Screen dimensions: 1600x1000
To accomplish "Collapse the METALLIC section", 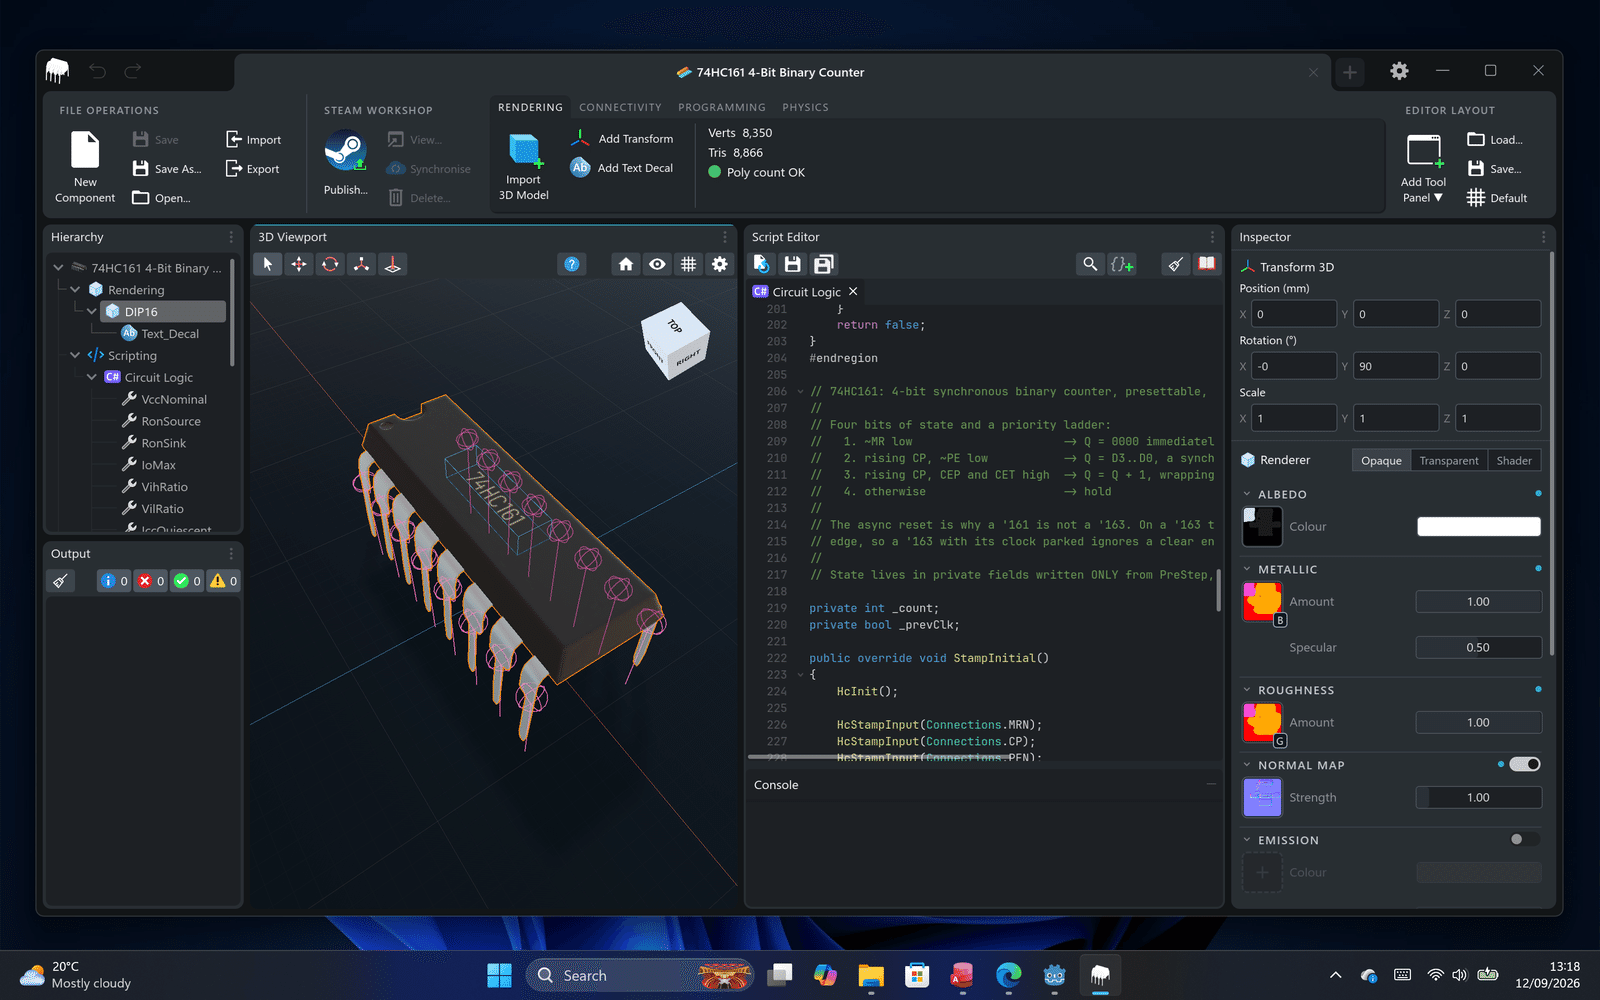I will click(1247, 569).
